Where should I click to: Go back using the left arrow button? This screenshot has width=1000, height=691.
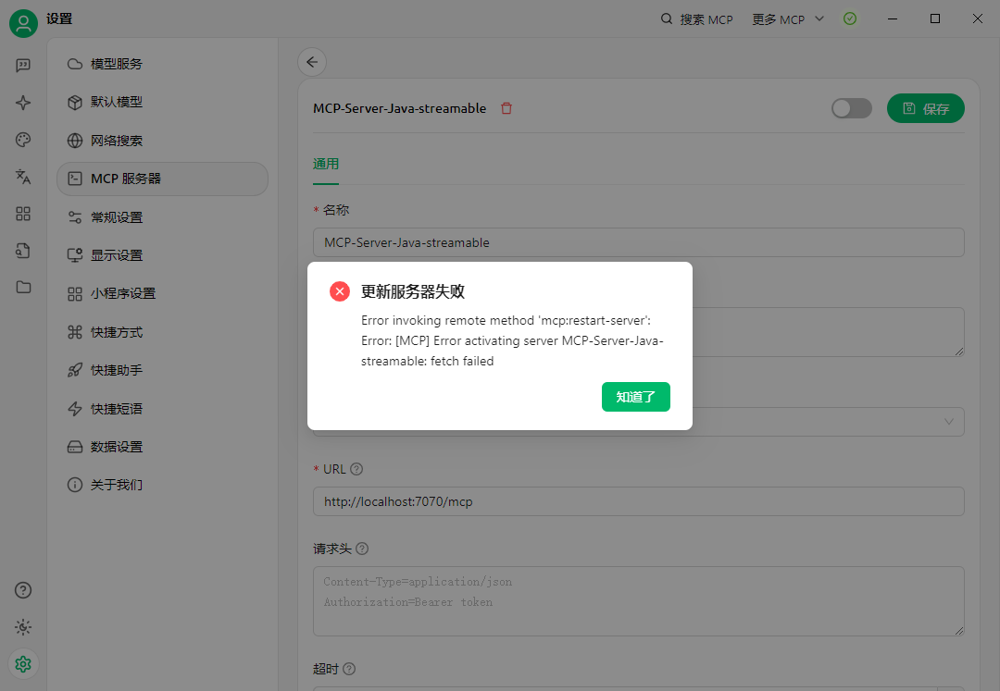[312, 62]
